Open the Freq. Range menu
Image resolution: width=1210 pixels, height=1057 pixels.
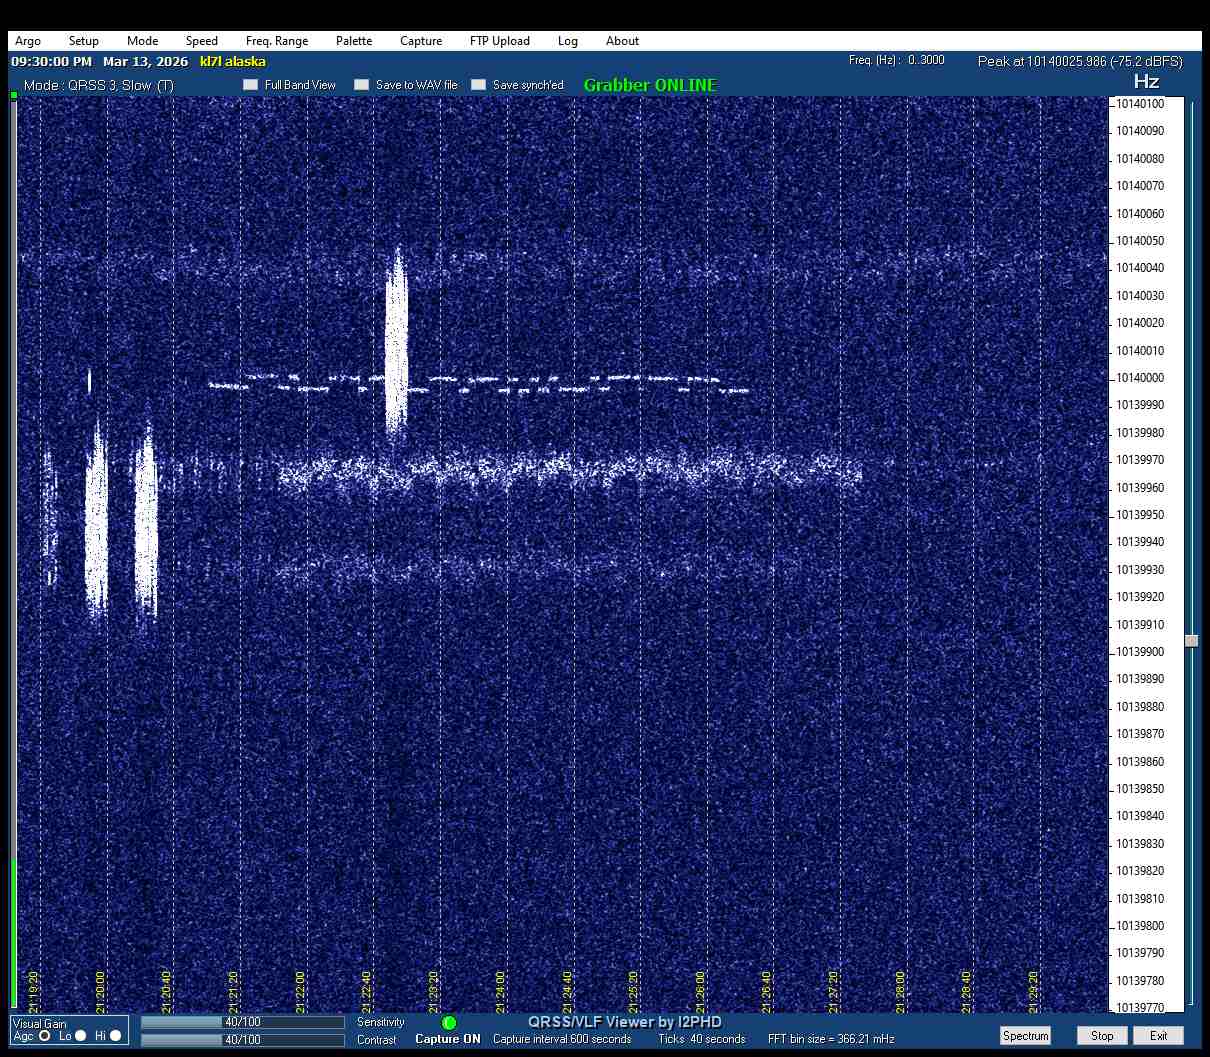coord(277,41)
